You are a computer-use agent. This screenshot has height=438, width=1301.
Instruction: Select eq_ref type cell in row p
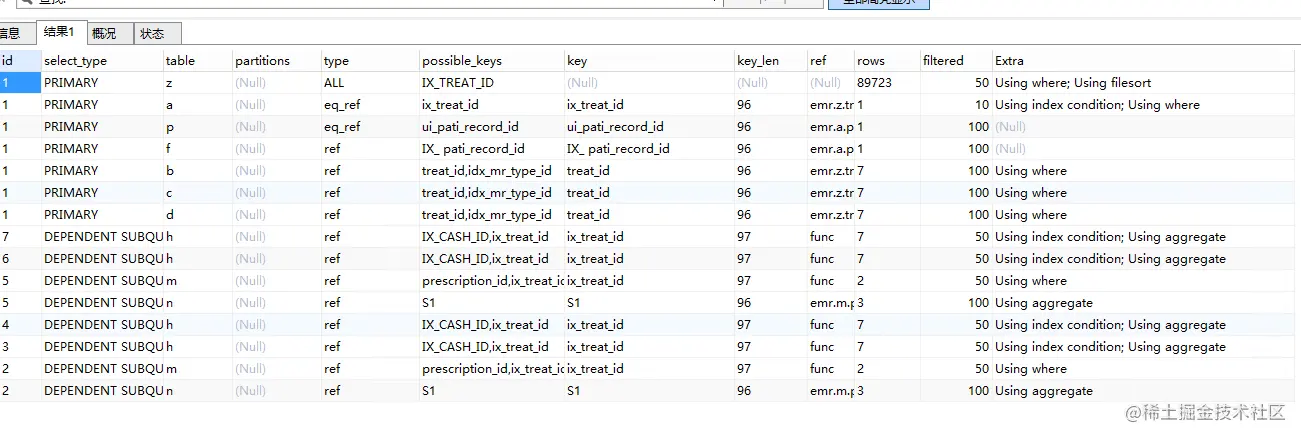(369, 126)
